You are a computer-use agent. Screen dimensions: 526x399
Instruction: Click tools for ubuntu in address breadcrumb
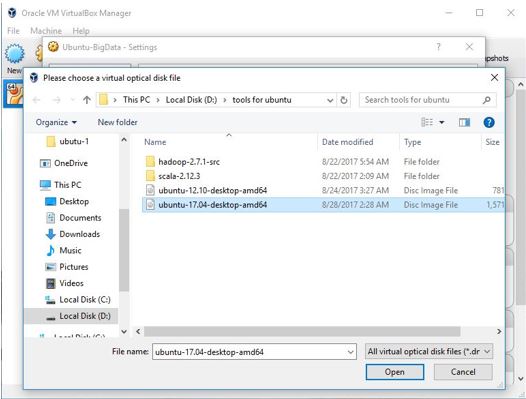(x=262, y=100)
